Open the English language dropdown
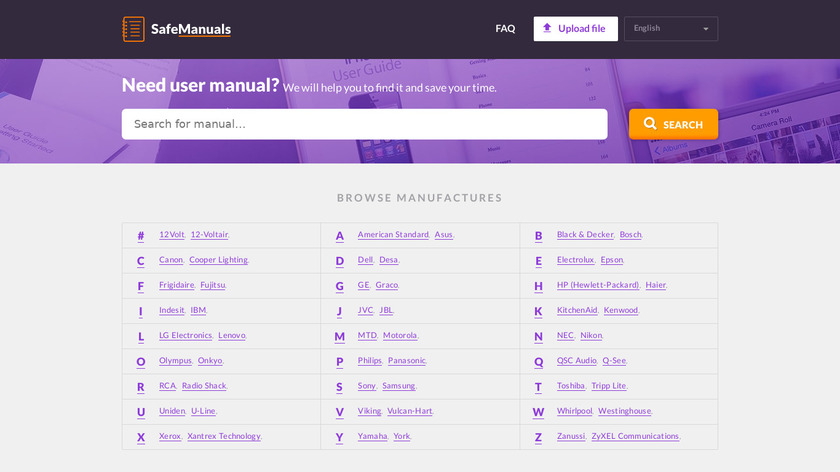This screenshot has width=840, height=472. (671, 28)
